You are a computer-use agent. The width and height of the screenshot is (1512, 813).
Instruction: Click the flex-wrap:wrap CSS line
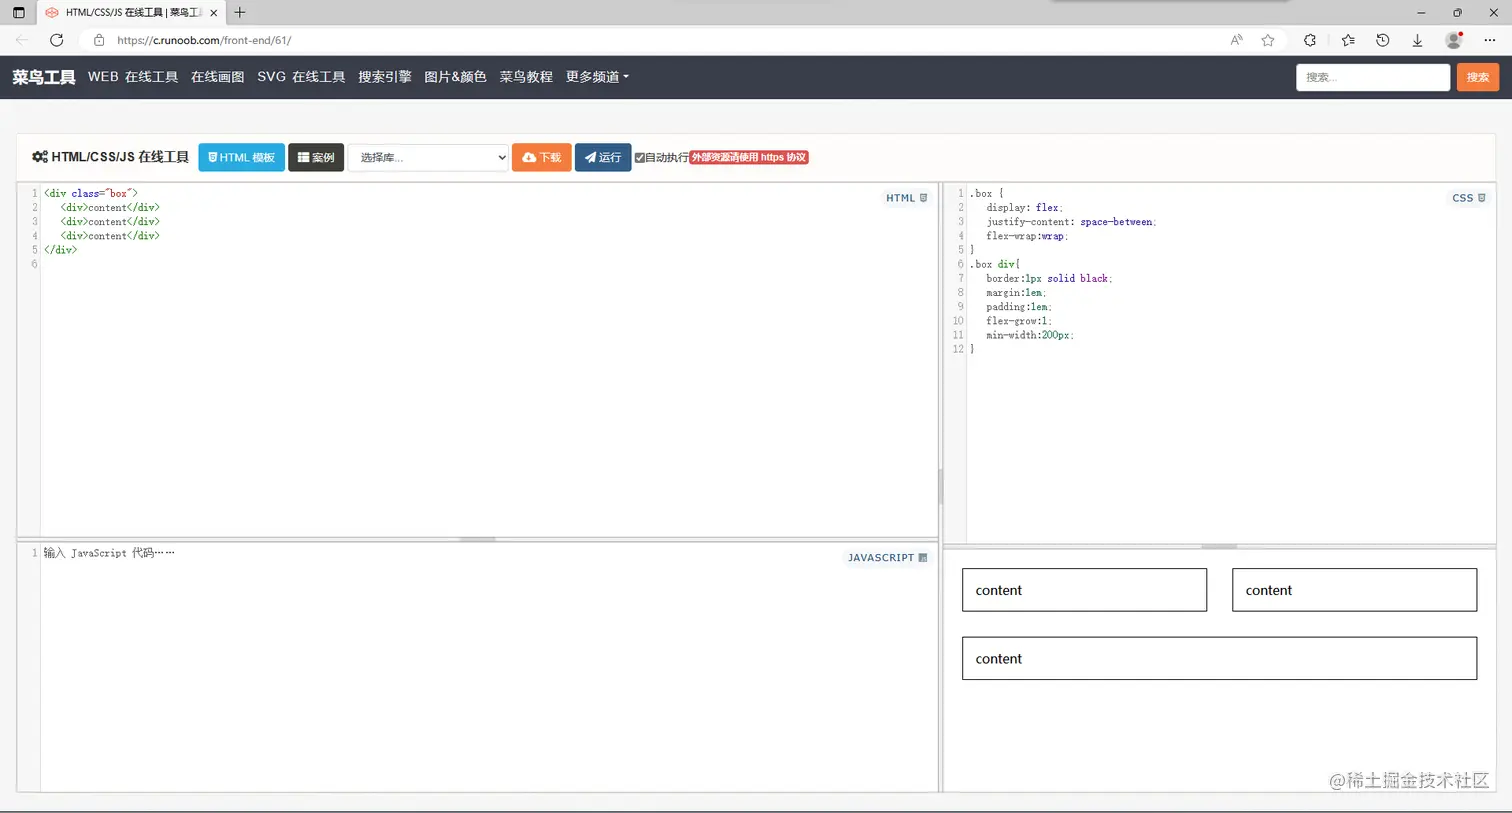coord(1027,236)
